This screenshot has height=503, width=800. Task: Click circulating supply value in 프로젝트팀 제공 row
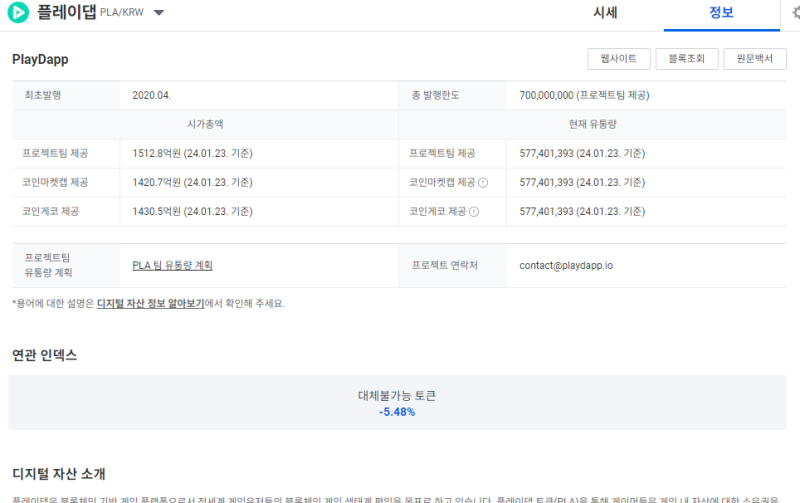(582, 154)
